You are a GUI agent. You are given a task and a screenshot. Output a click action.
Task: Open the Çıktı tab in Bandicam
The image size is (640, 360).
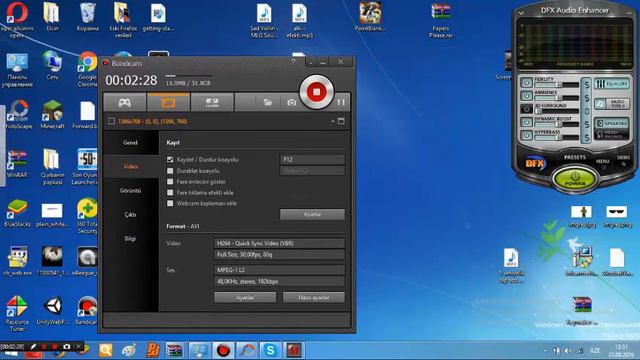pyautogui.click(x=131, y=215)
